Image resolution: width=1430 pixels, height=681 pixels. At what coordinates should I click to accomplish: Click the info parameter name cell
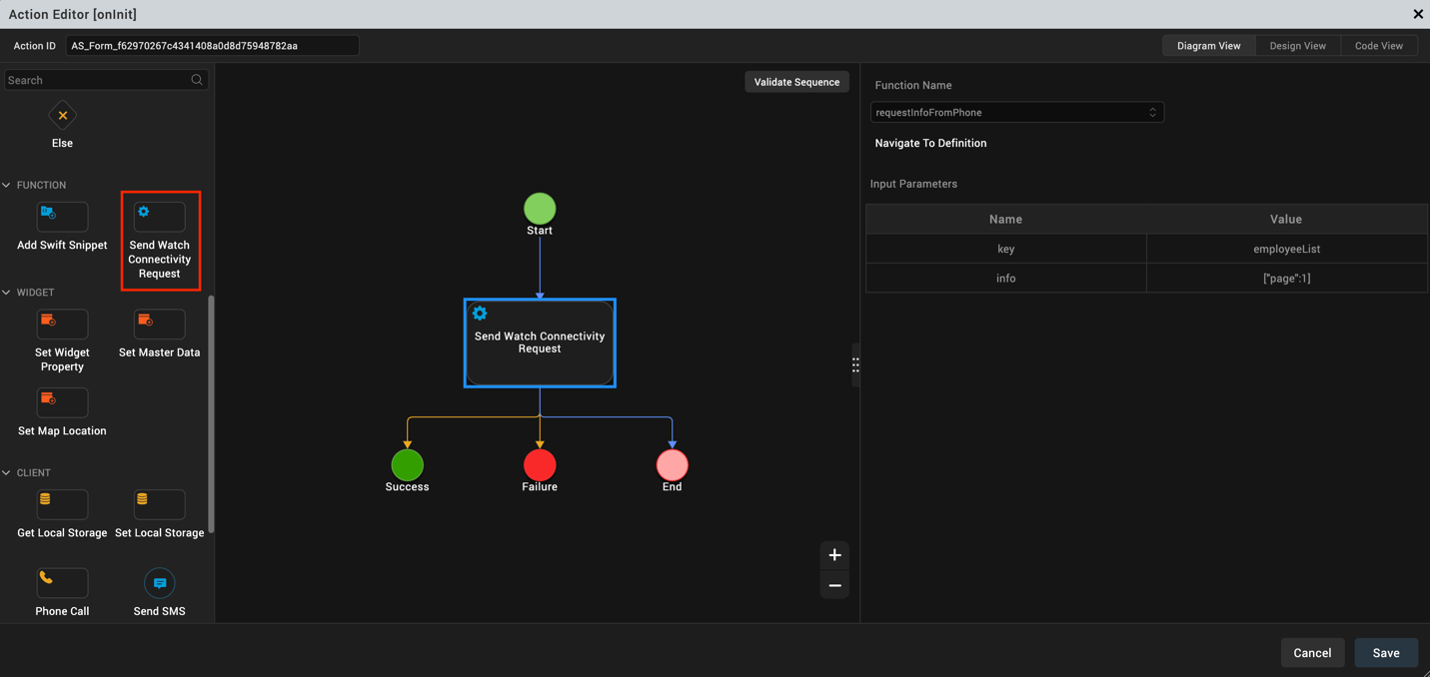click(1006, 278)
